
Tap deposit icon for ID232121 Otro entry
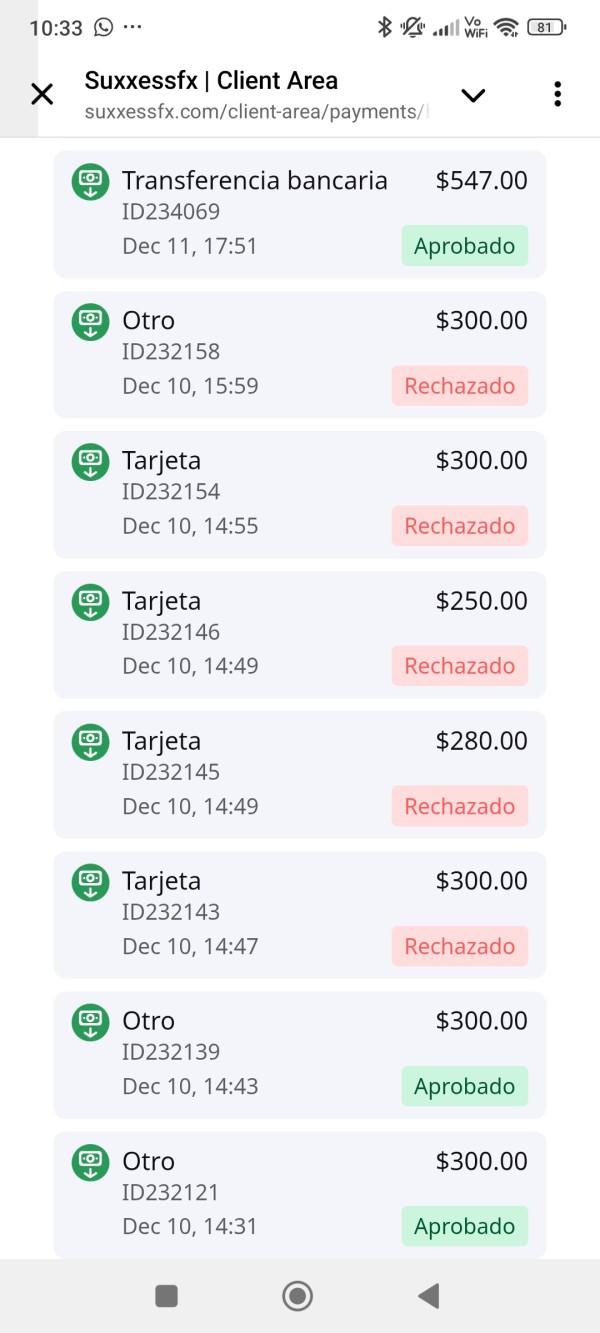(x=90, y=1162)
